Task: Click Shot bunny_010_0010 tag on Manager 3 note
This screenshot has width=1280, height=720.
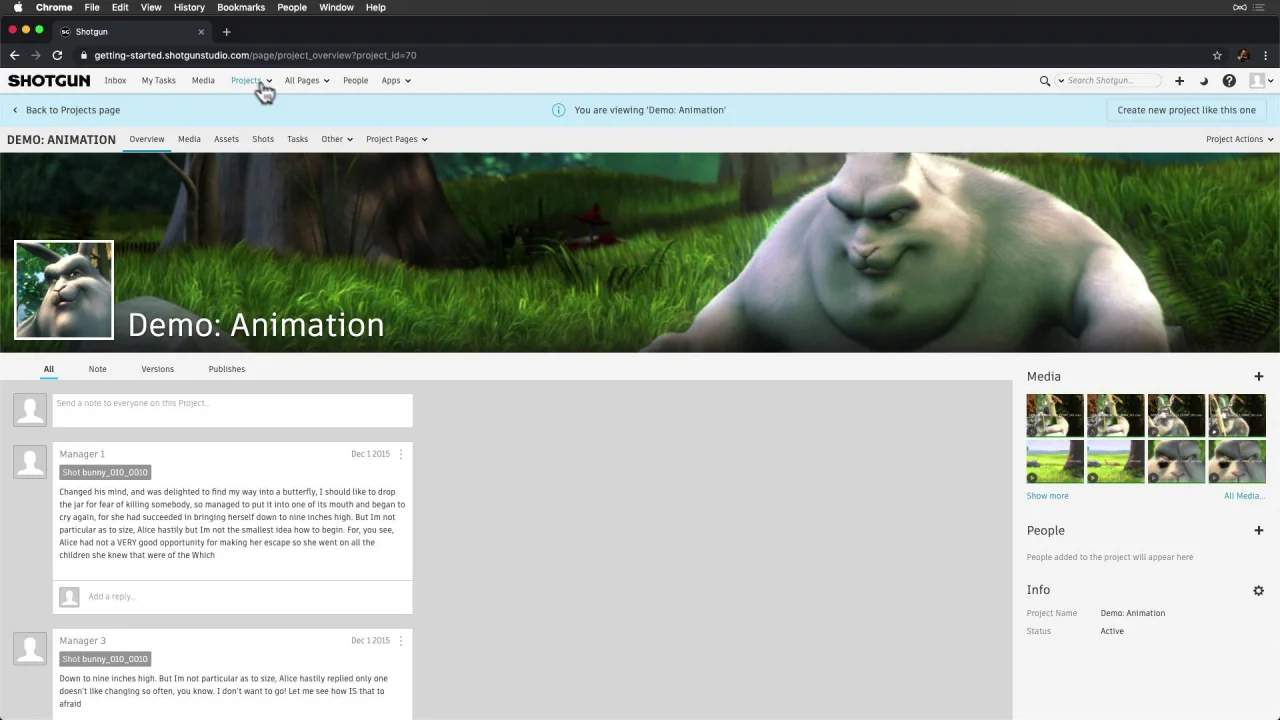Action: click(x=105, y=659)
